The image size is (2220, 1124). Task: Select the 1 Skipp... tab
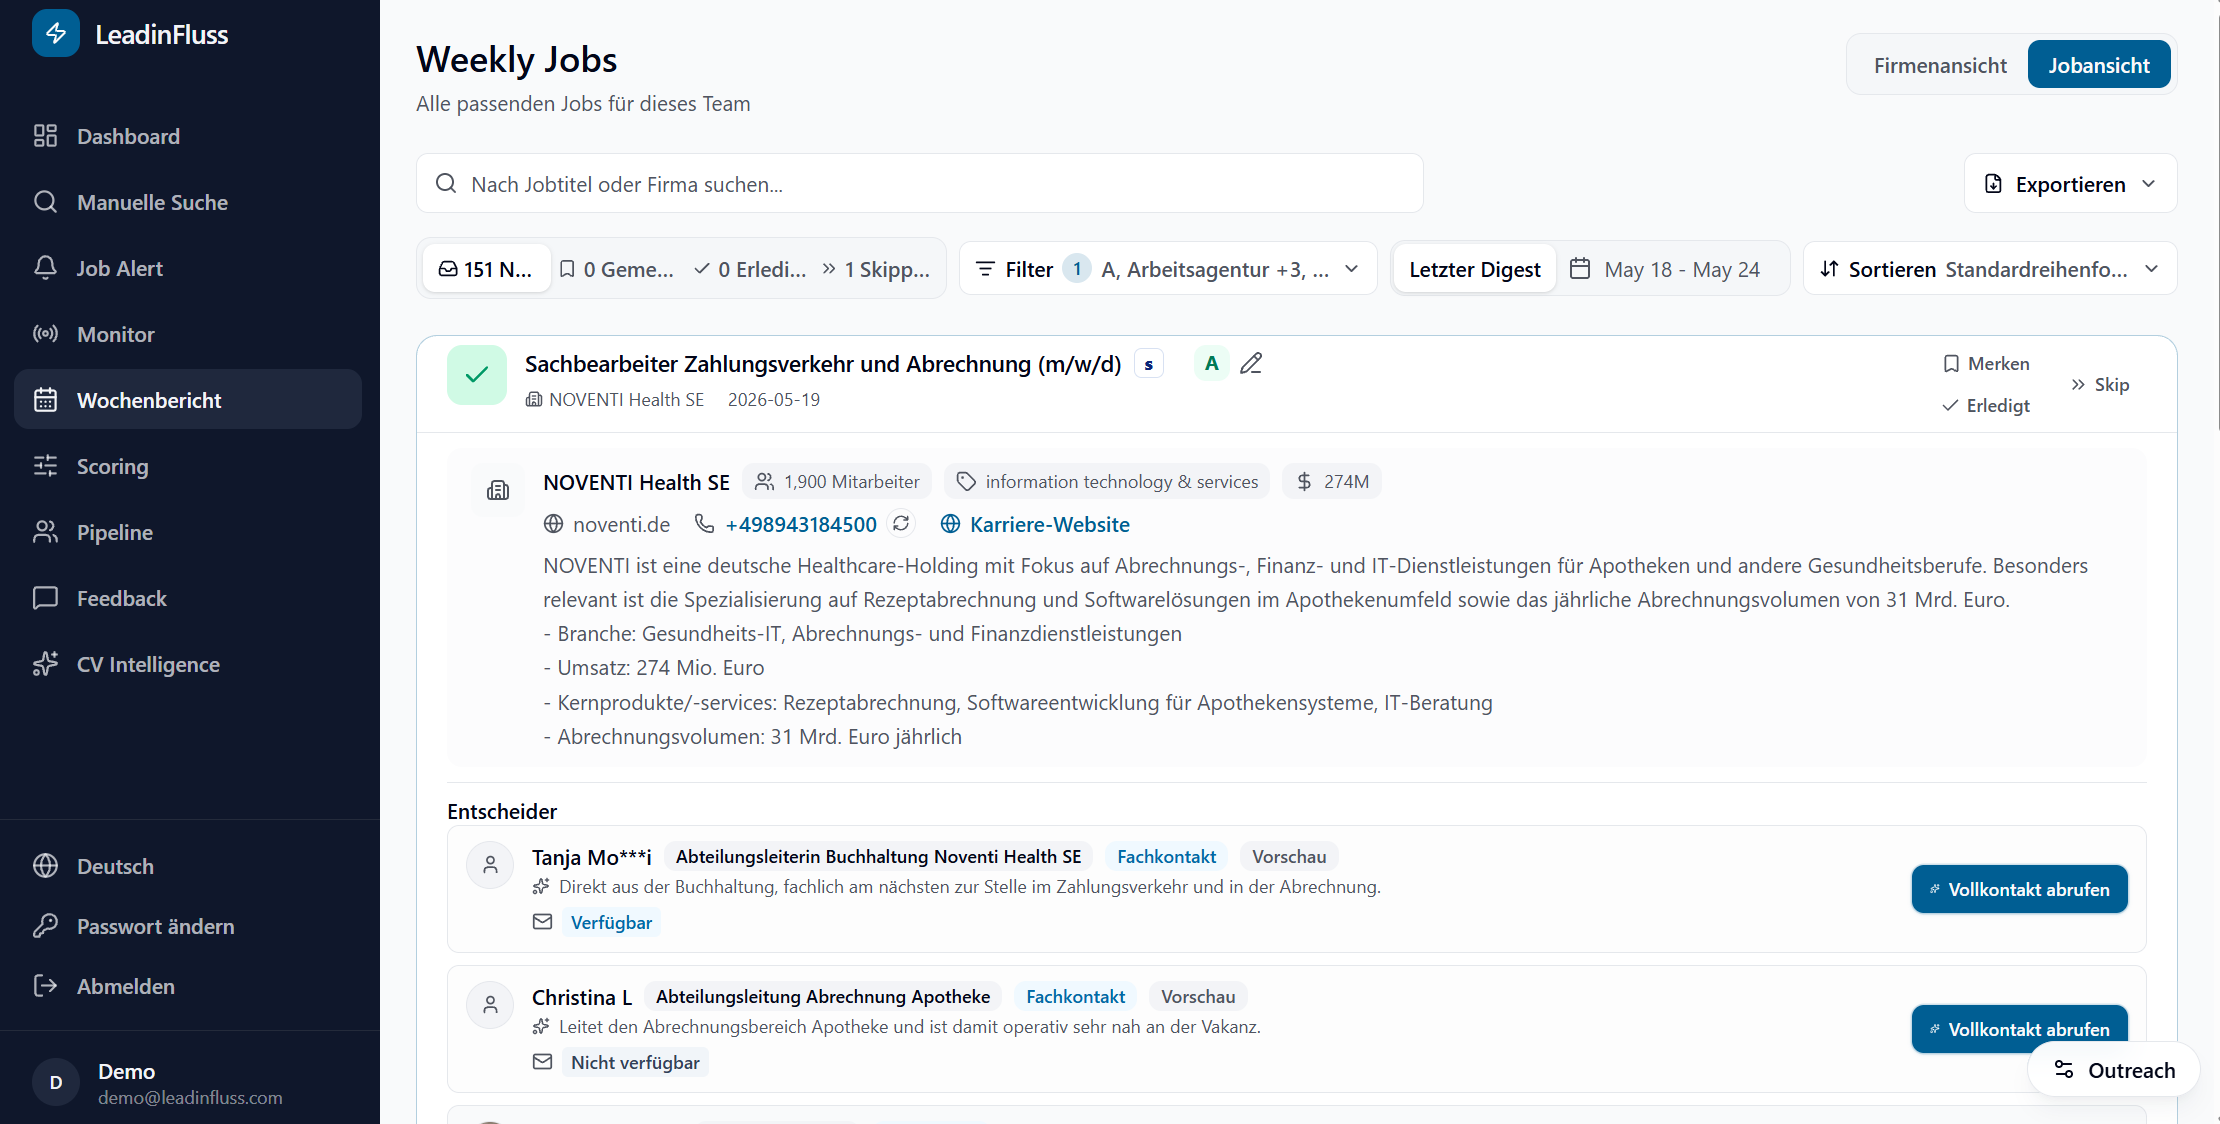coord(876,269)
